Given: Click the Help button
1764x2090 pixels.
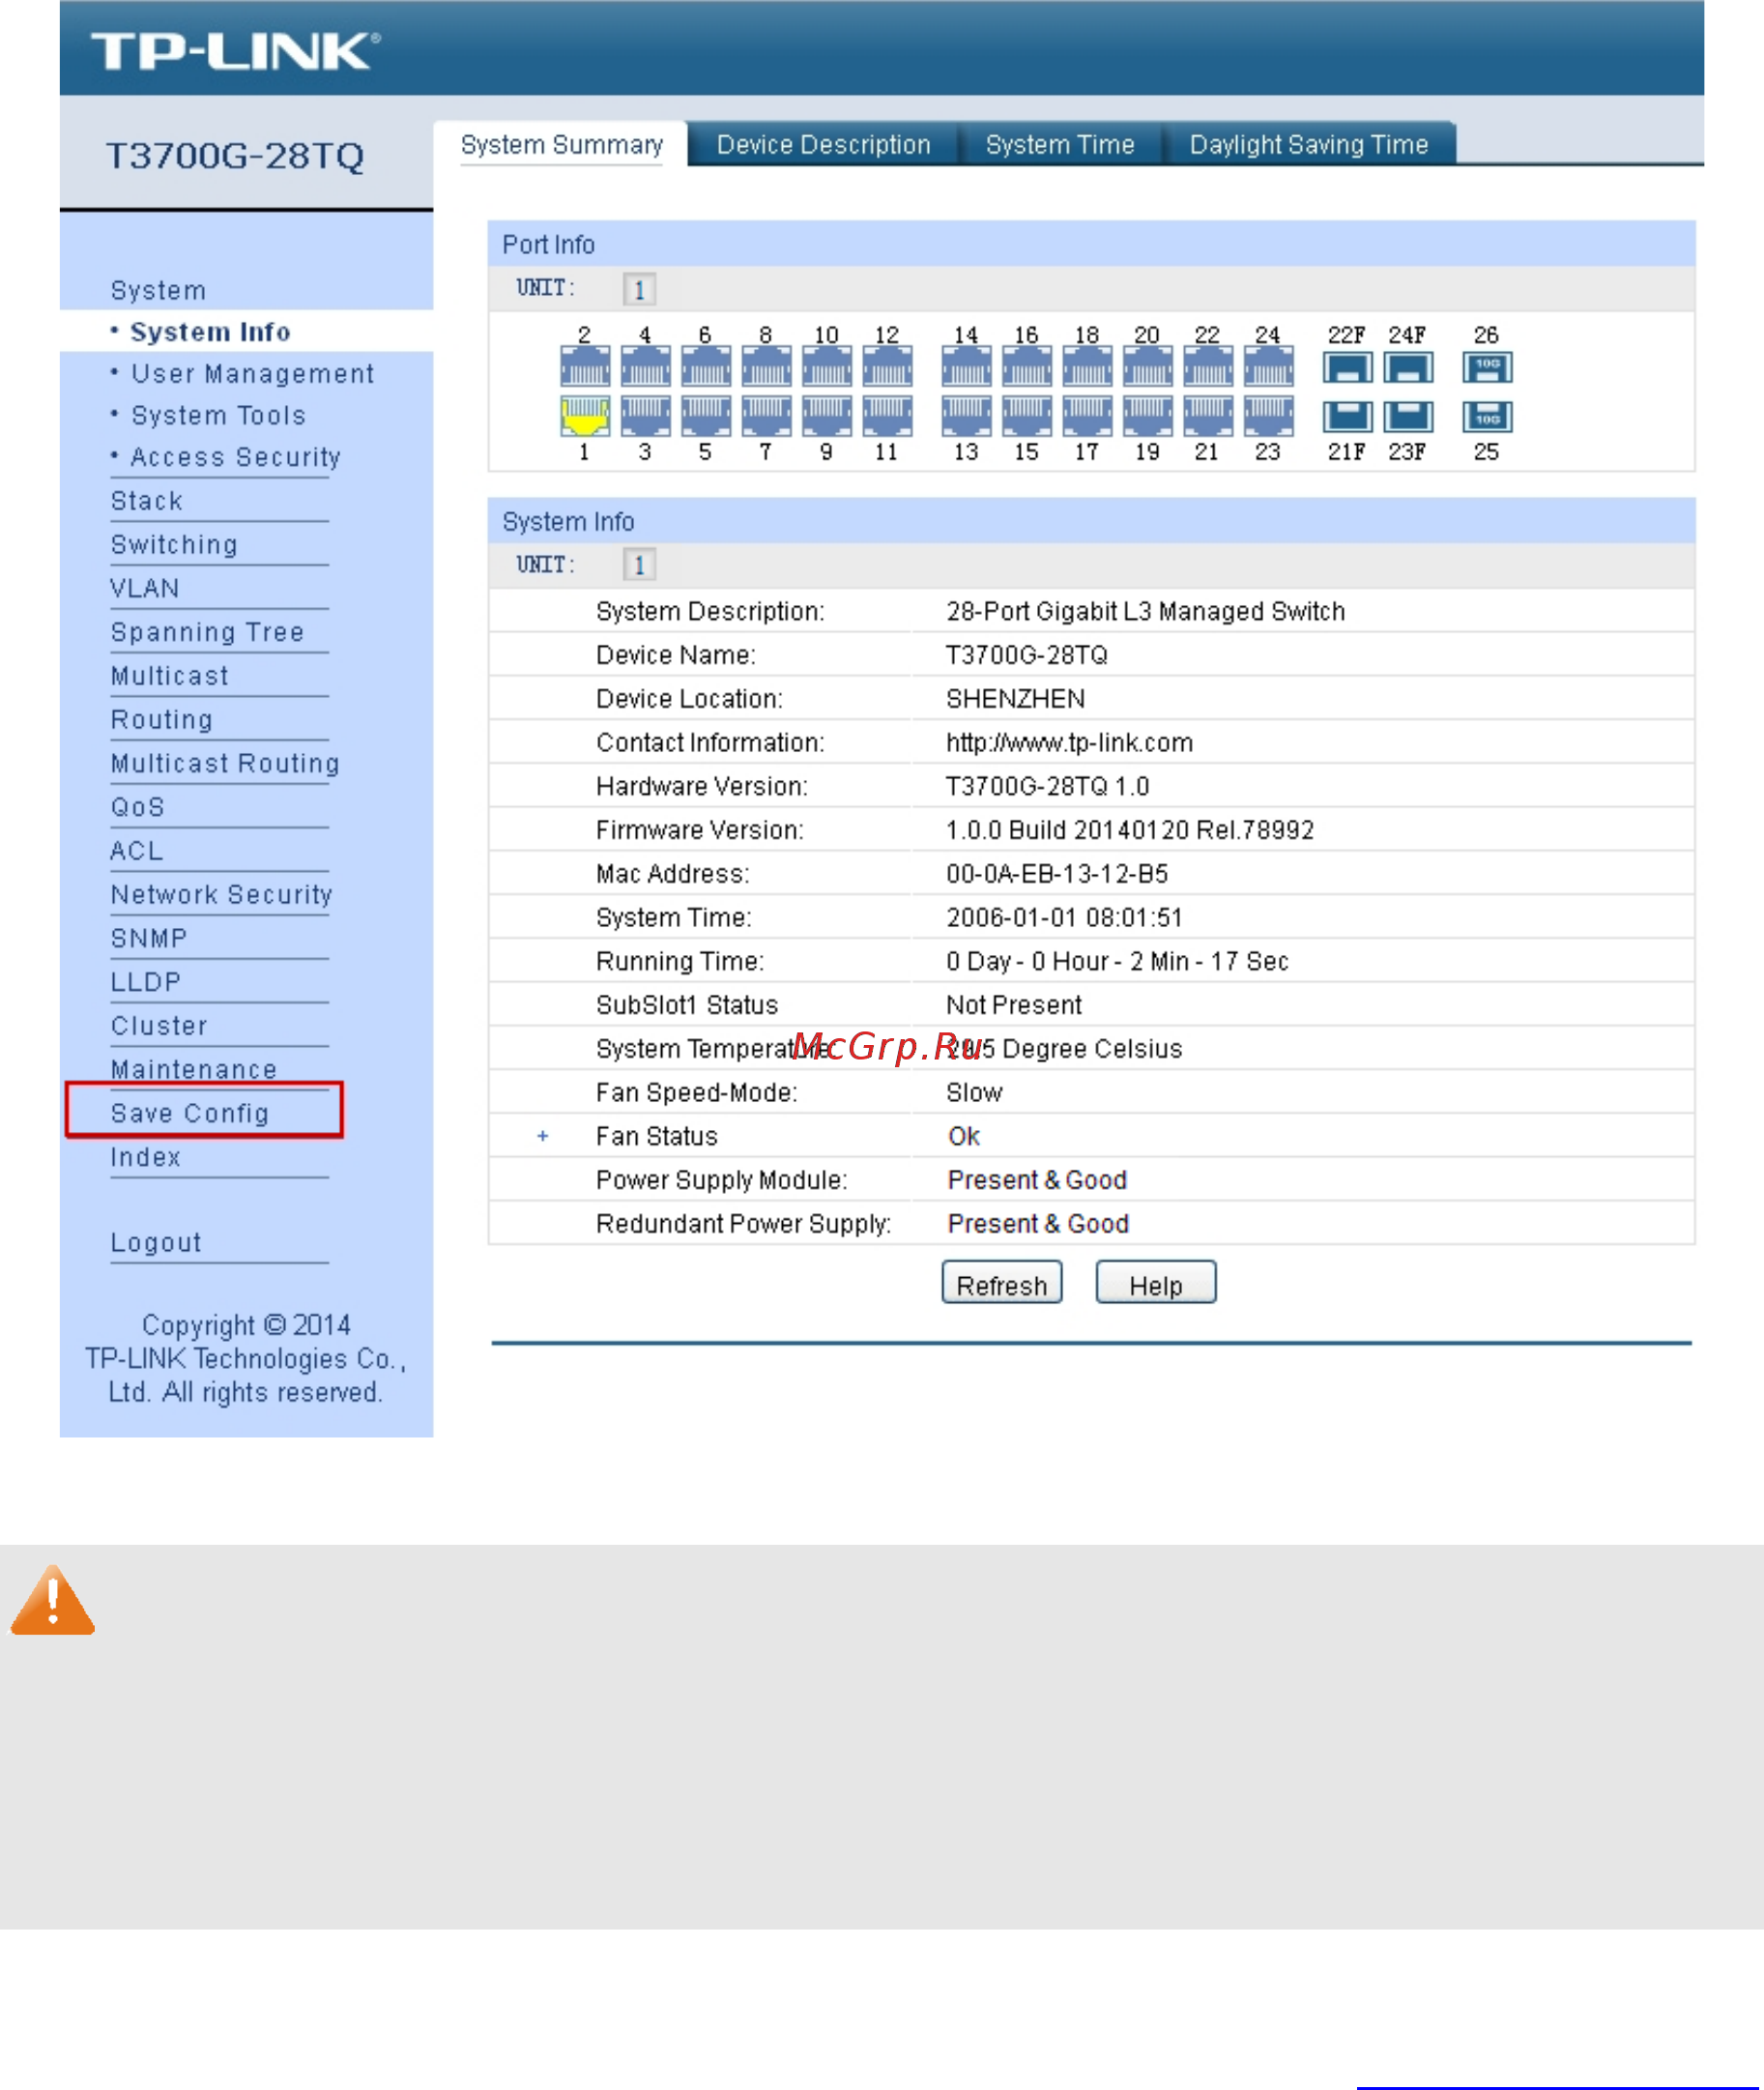Looking at the screenshot, I should pos(1156,1284).
